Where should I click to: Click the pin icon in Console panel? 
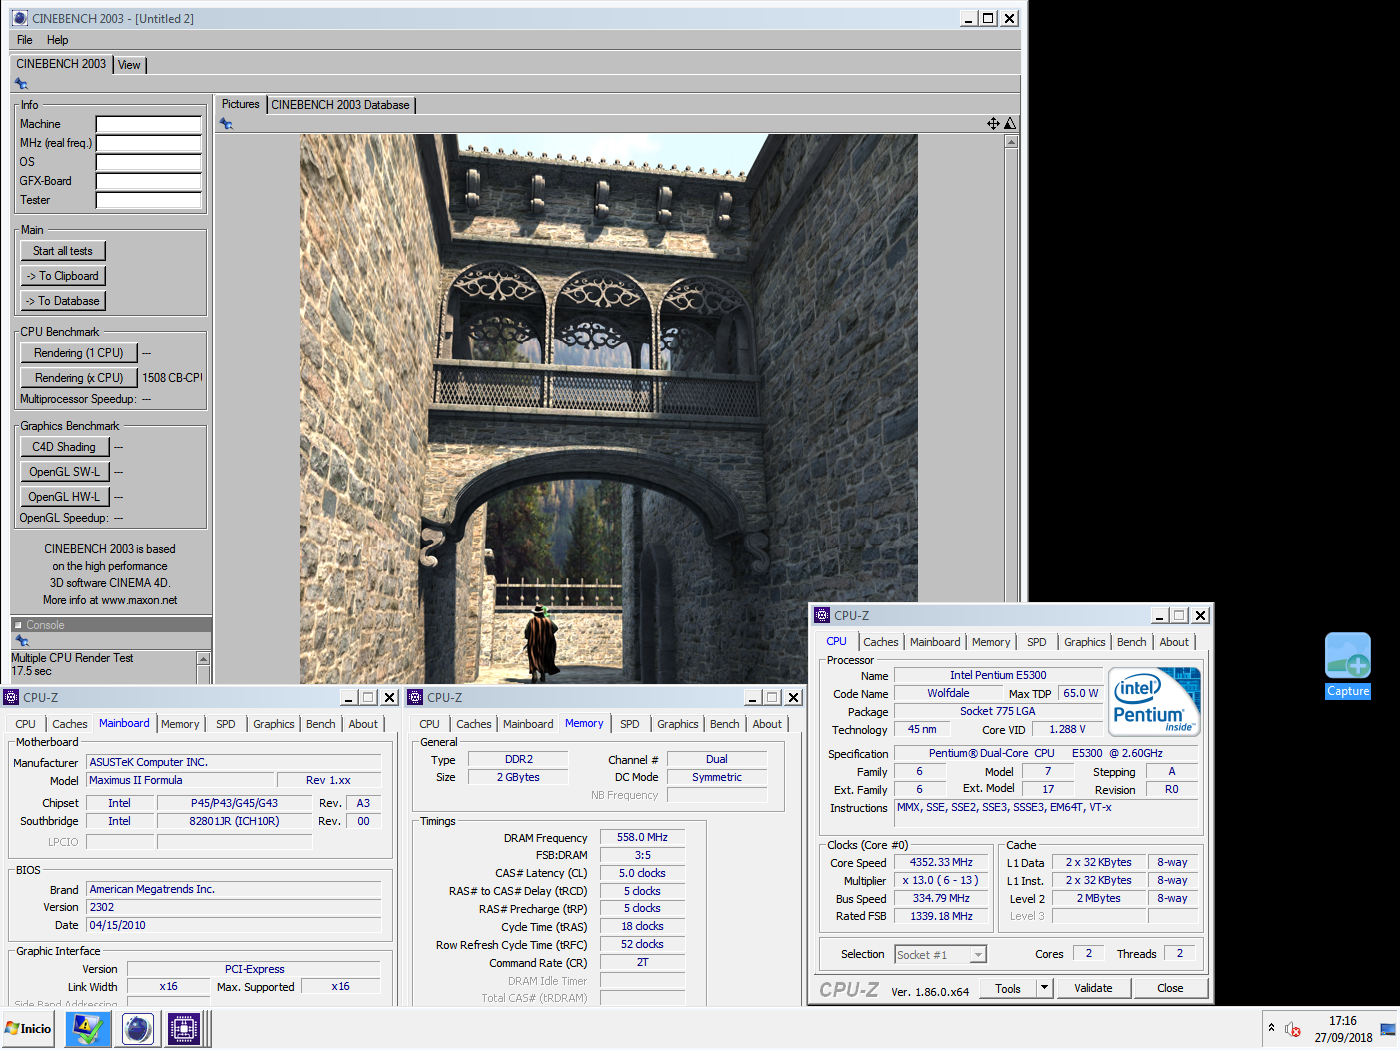[x=21, y=640]
